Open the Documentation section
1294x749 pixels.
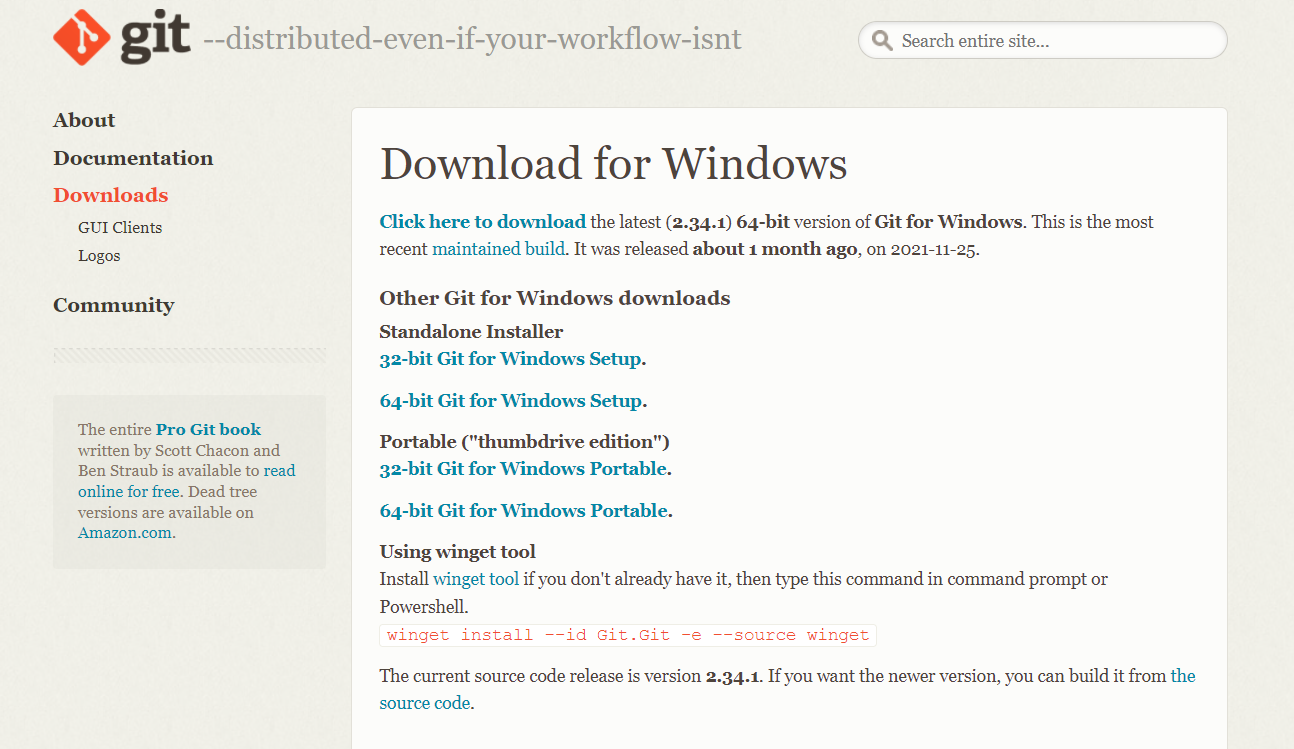pyautogui.click(x=133, y=158)
